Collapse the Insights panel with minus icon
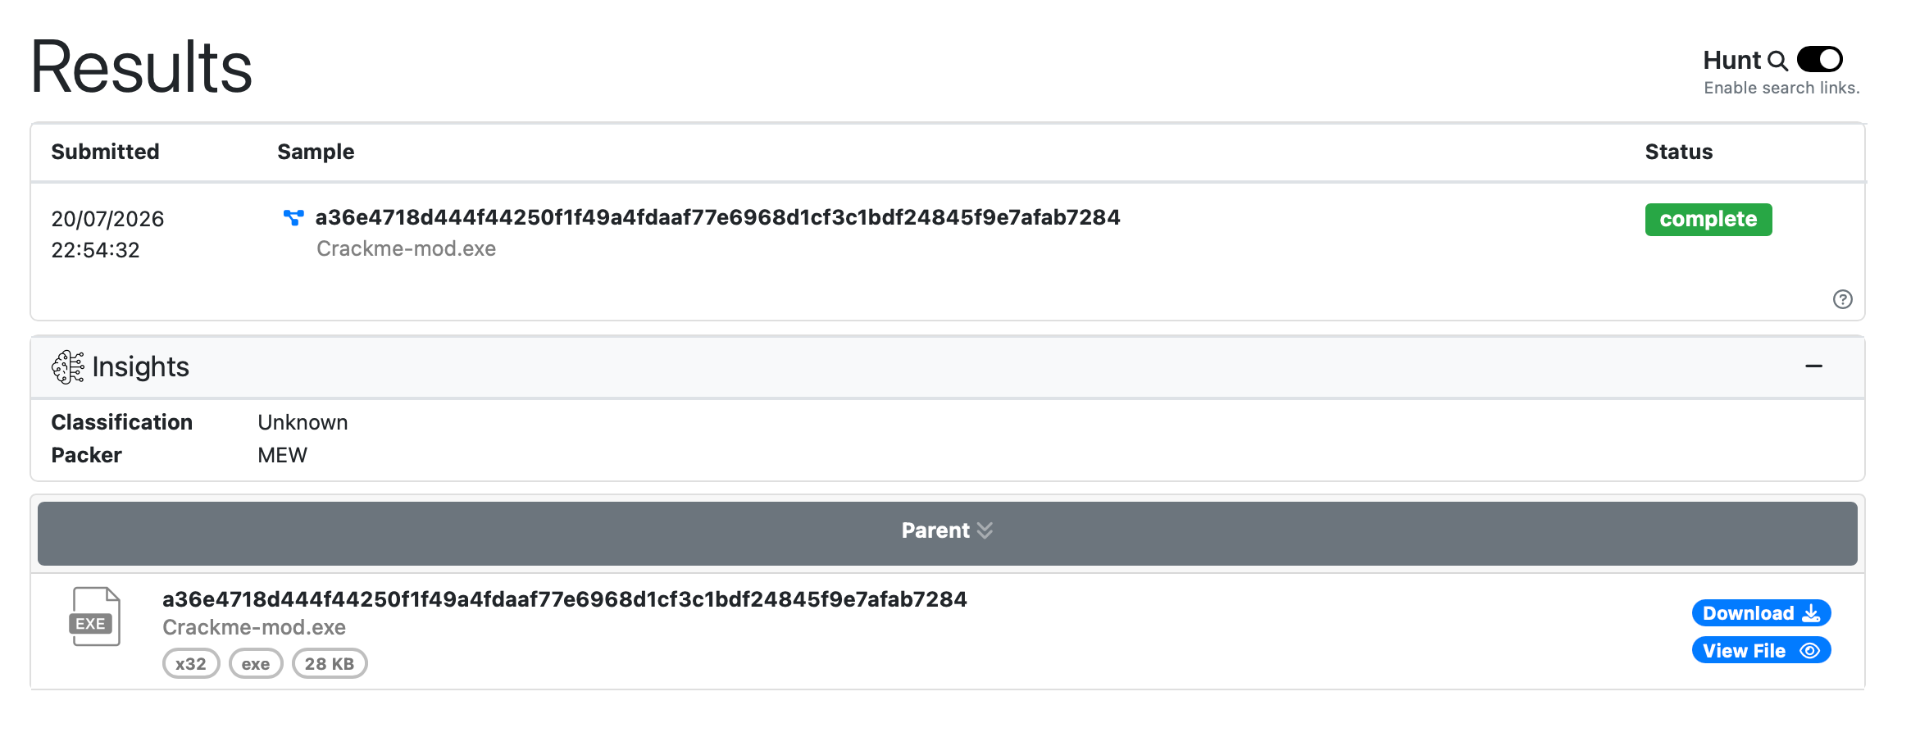The height and width of the screenshot is (739, 1920). [x=1813, y=367]
